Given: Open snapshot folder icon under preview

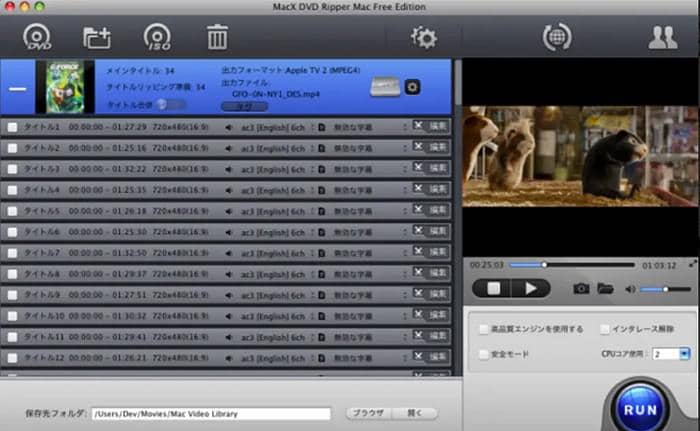Looking at the screenshot, I should point(605,289).
